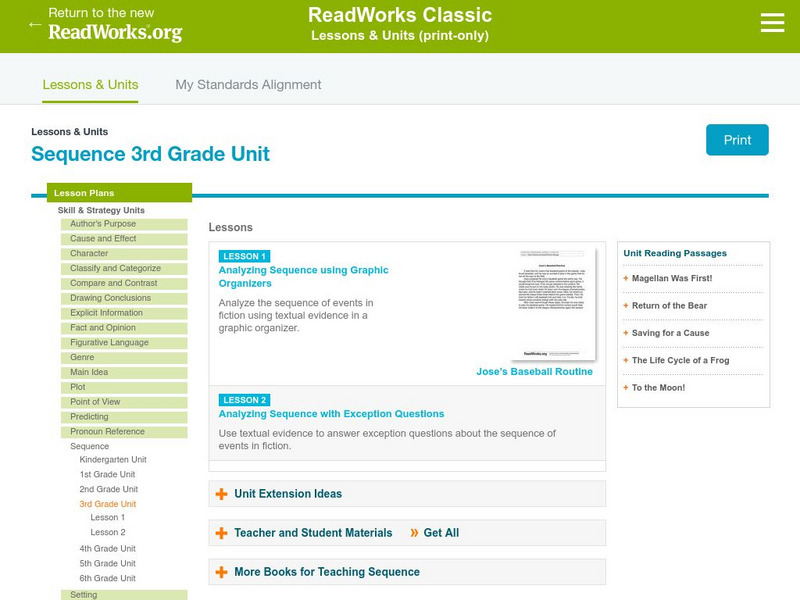This screenshot has width=800, height=600.
Task: Click the Skill & Strategy Units heading
Action: 101,210
